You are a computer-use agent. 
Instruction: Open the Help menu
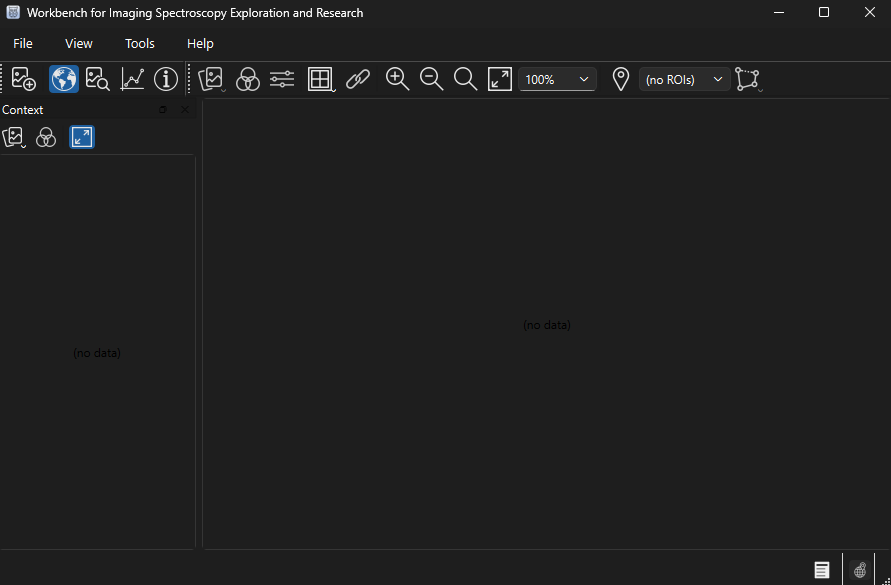(200, 44)
